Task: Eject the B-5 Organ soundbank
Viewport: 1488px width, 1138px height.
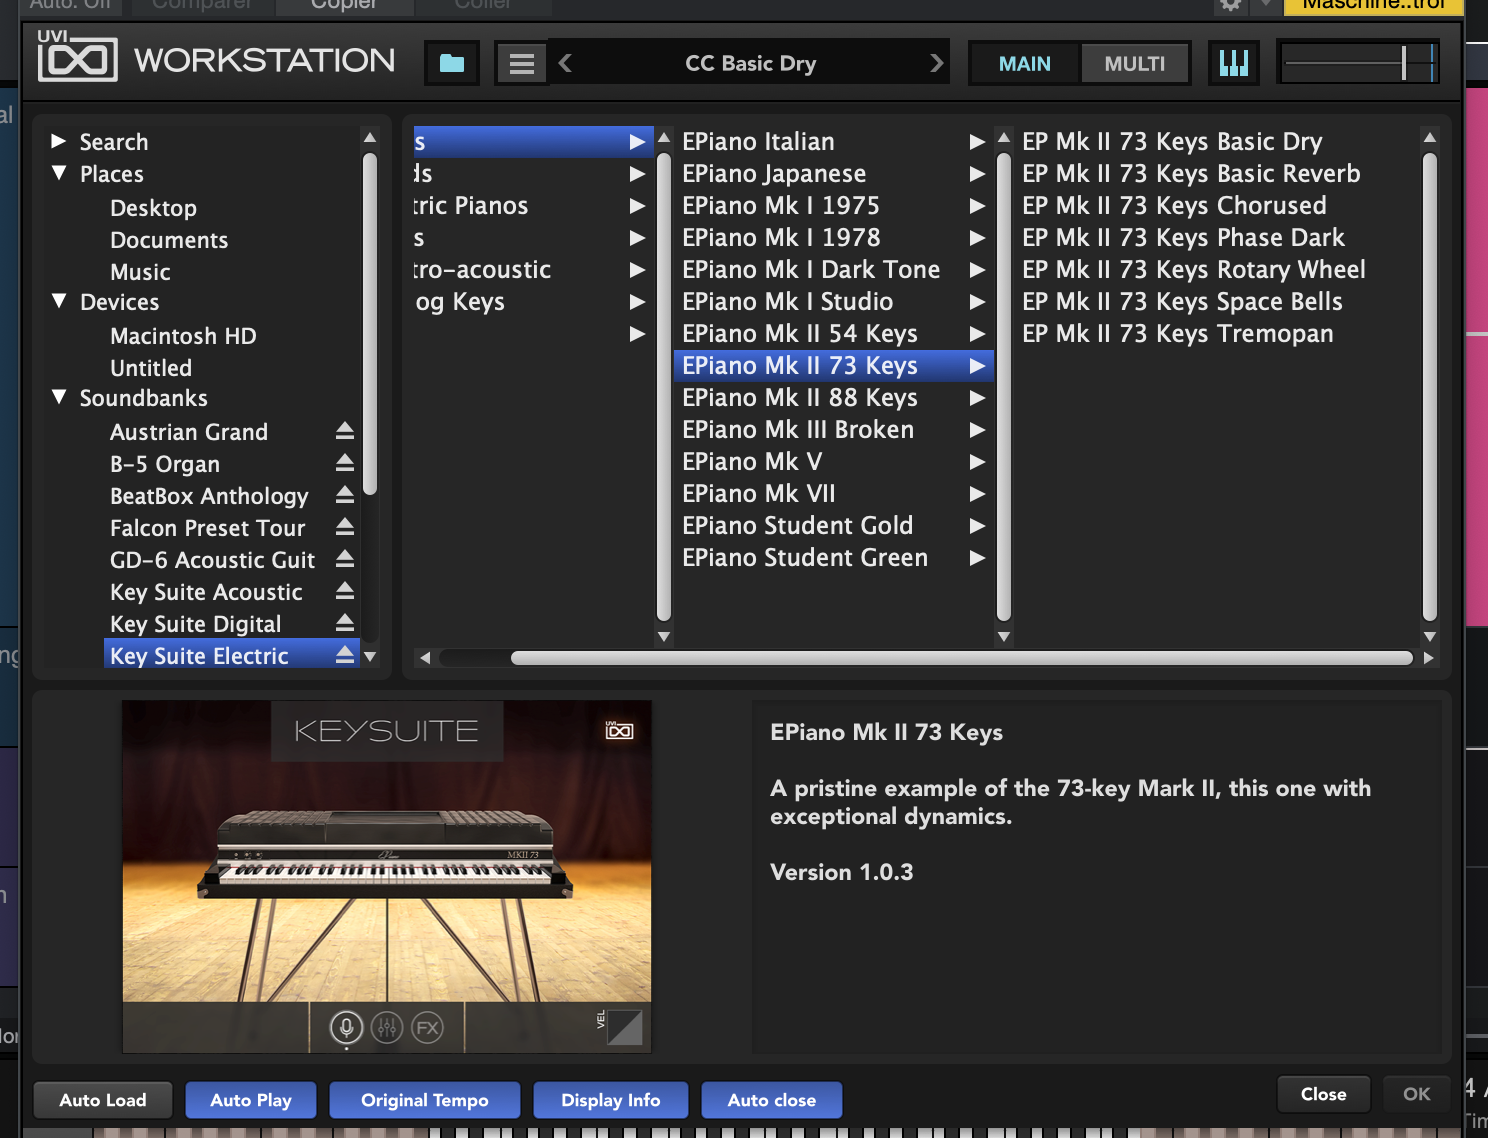Action: (345, 463)
